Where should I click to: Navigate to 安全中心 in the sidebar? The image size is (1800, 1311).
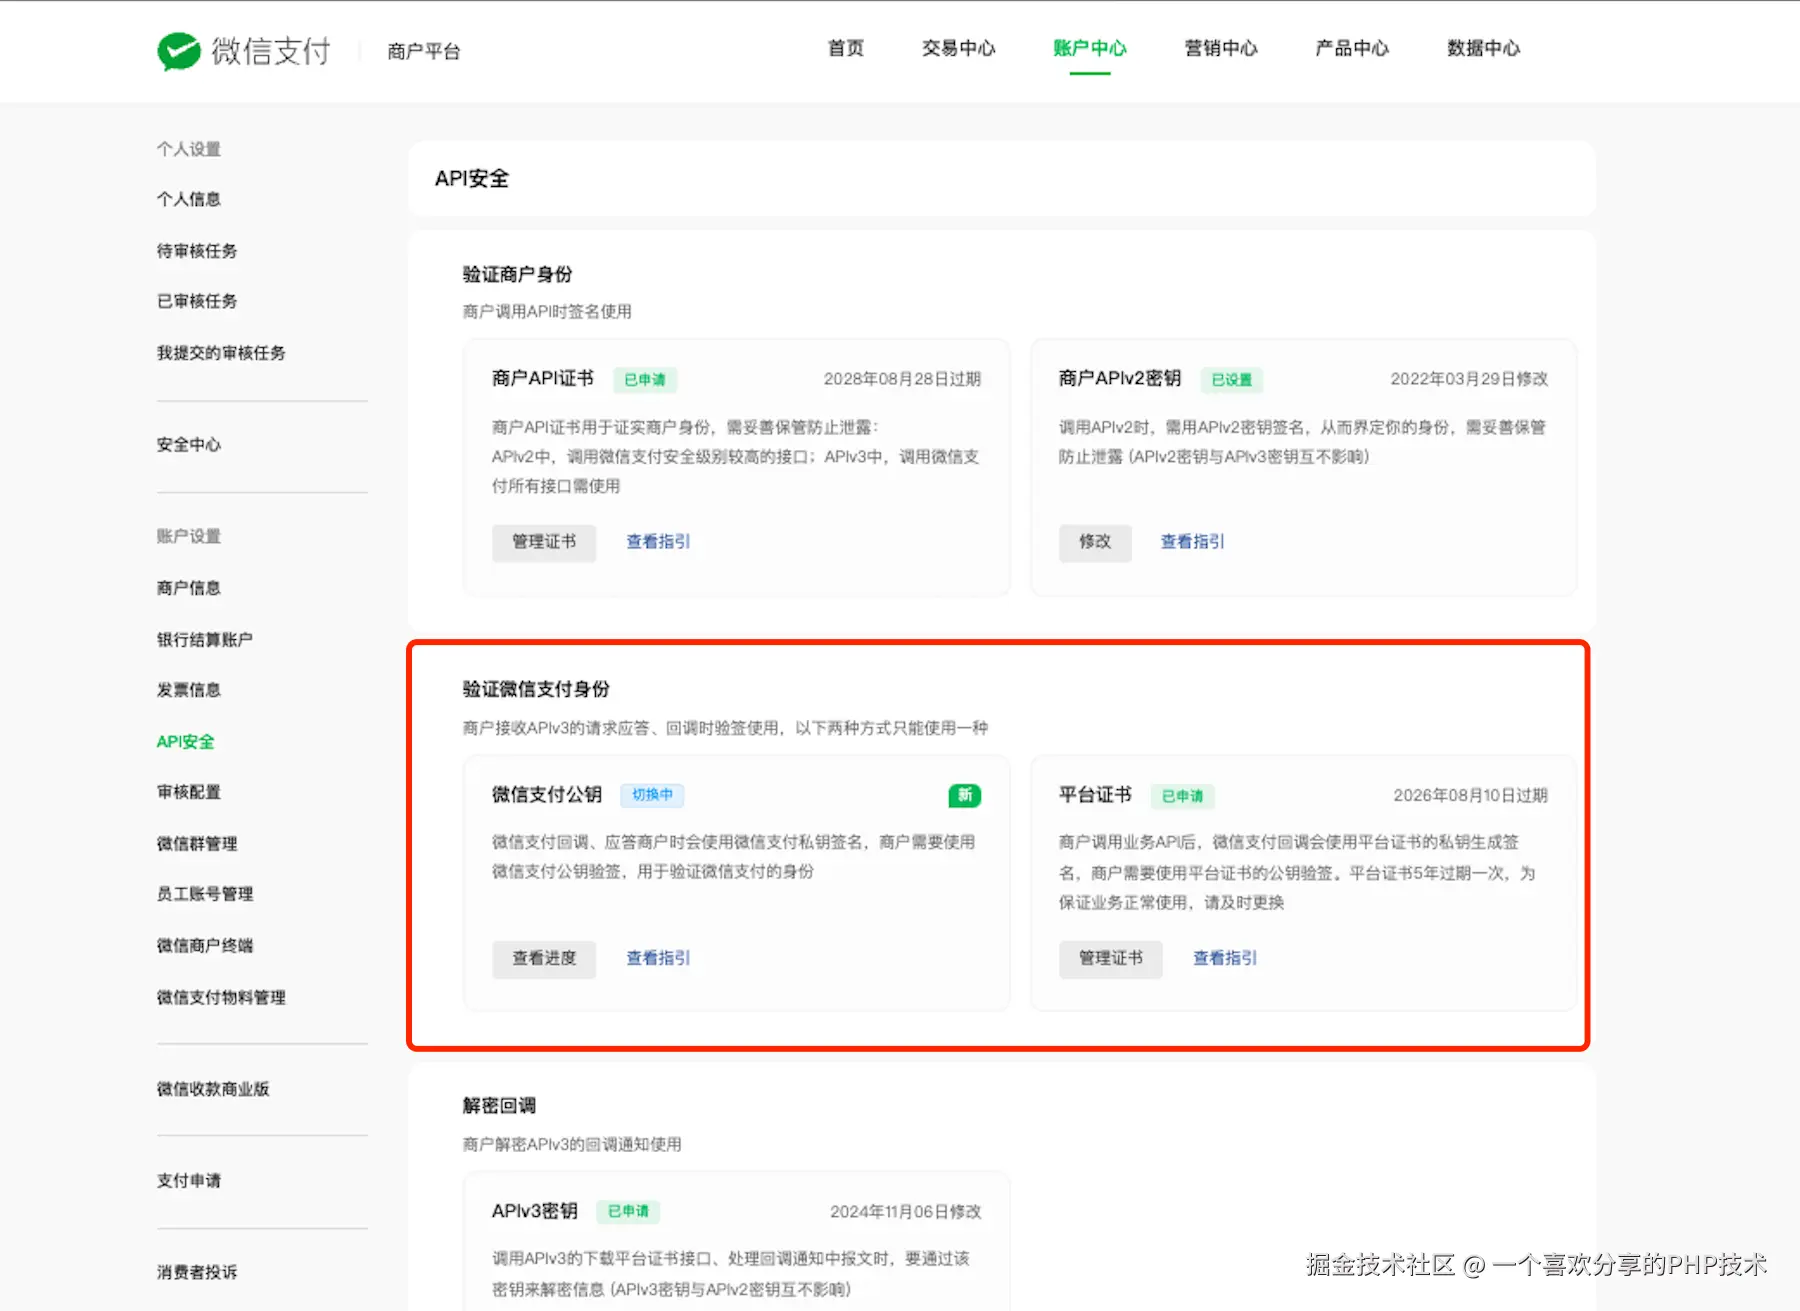click(188, 445)
